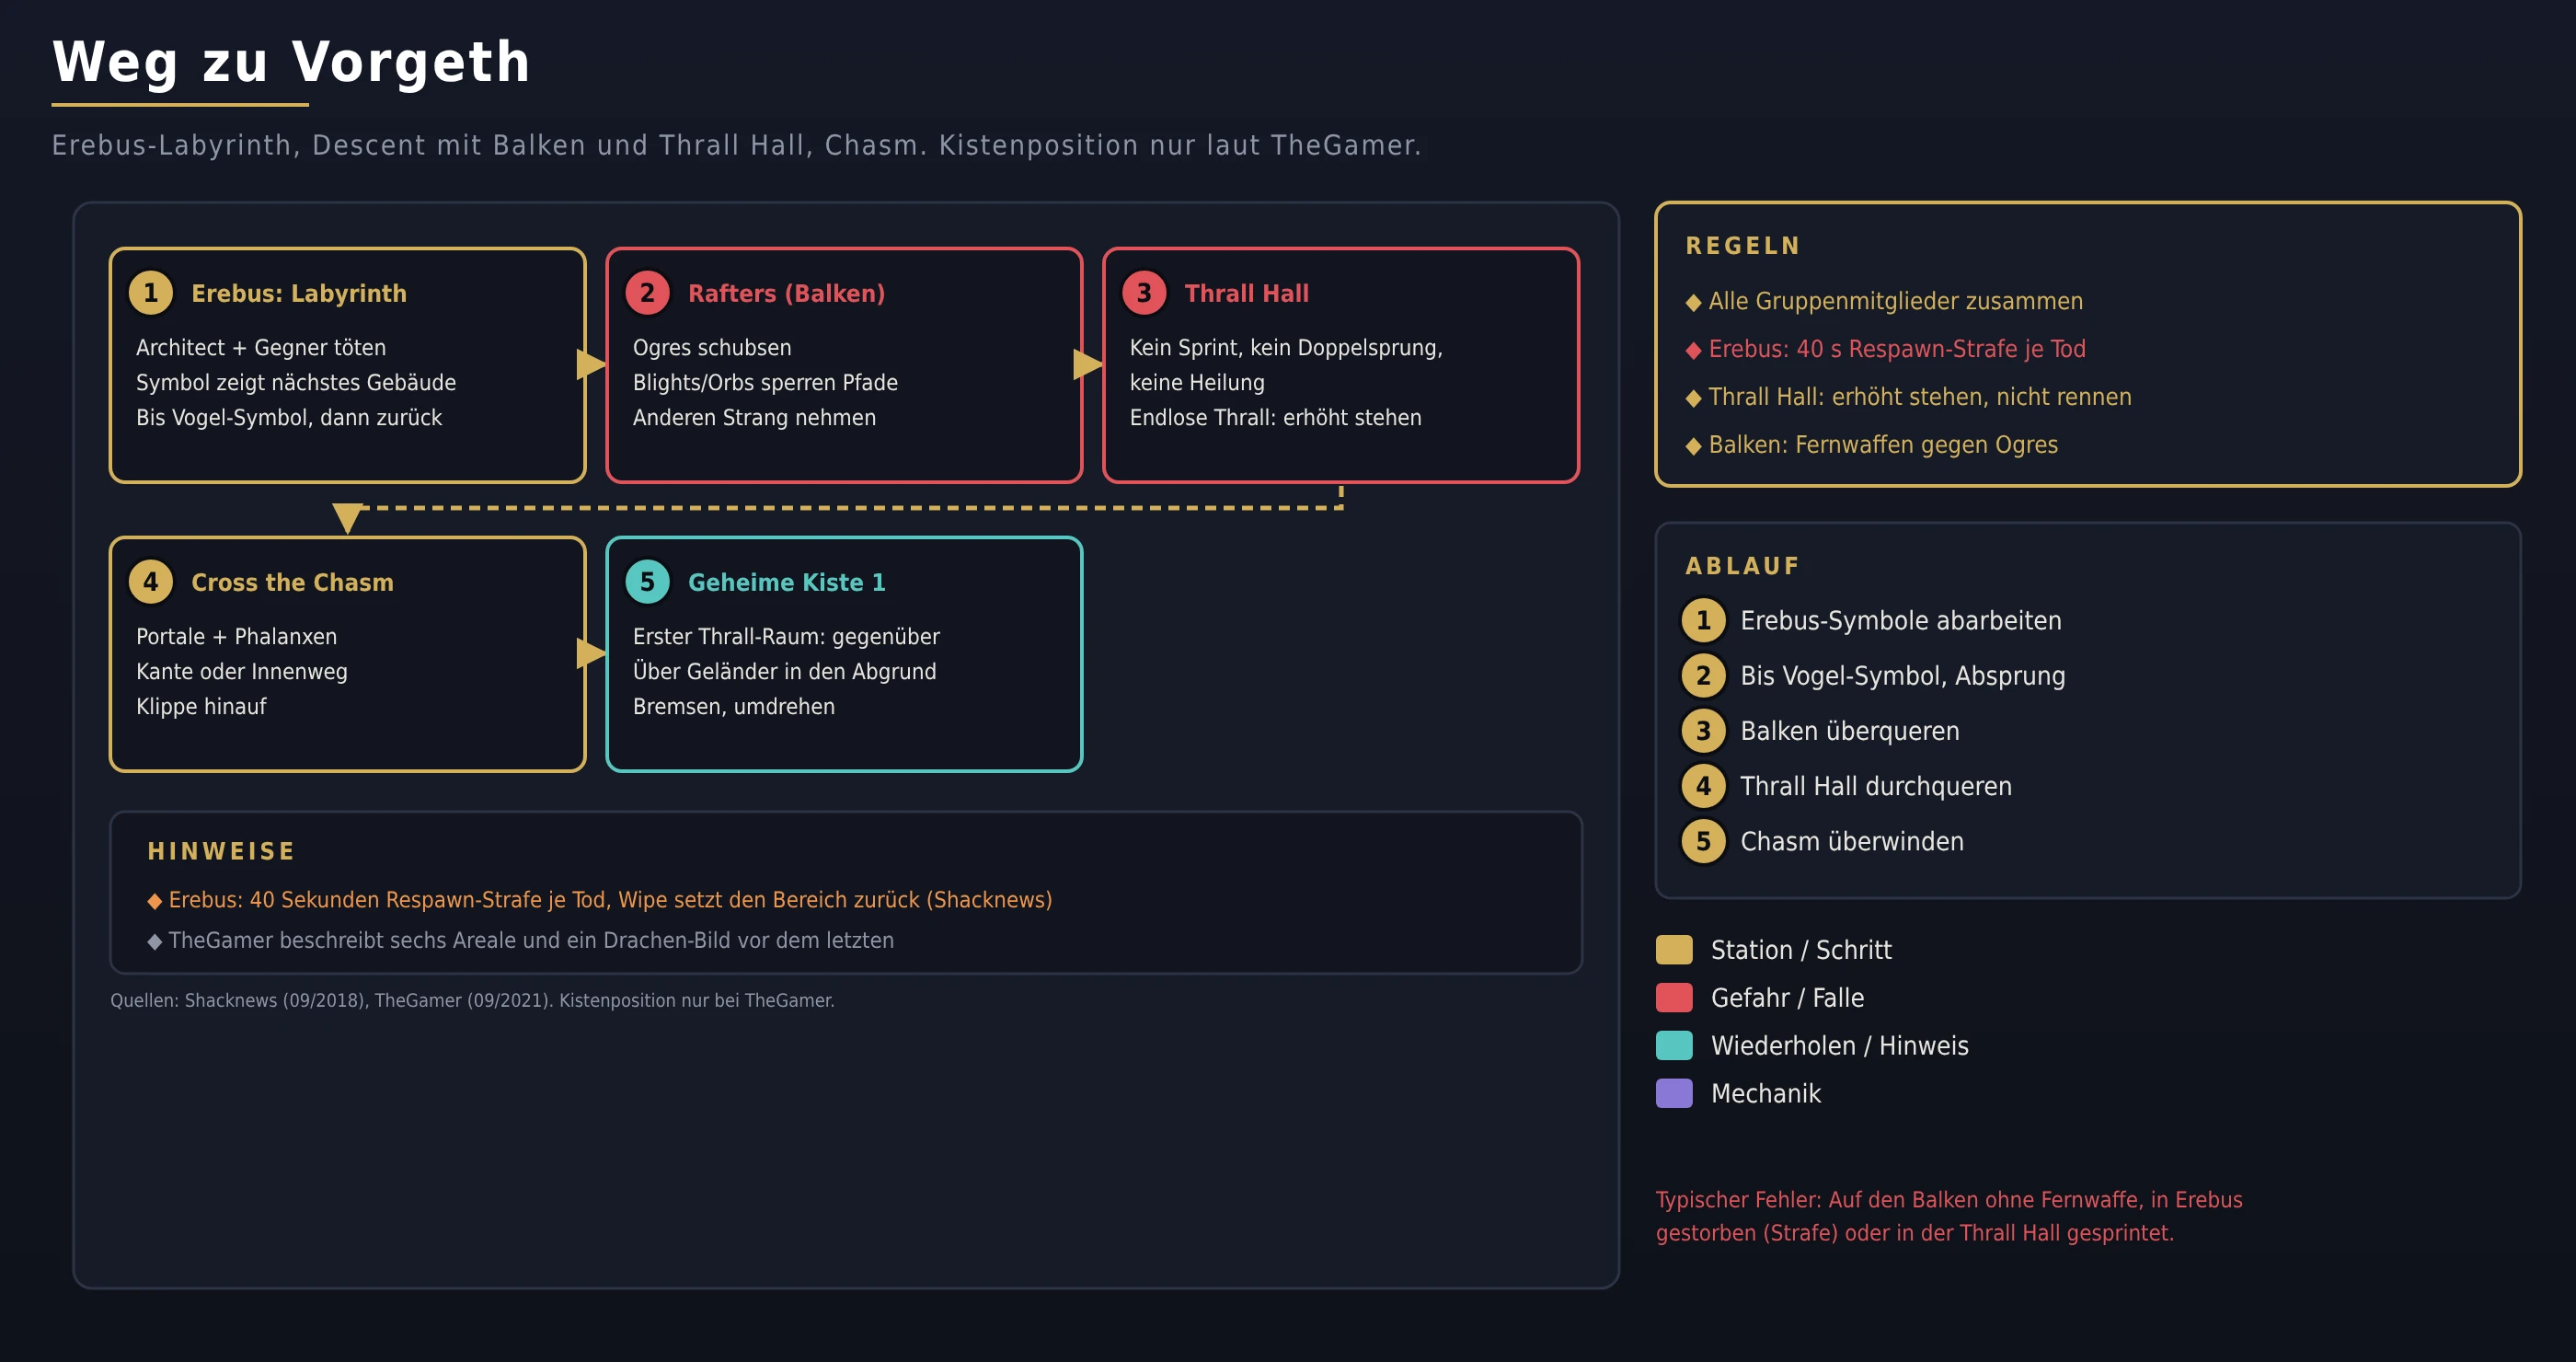2576x1362 pixels.
Task: Click the teal Wiederholen / Hinweis legend swatch
Action: (1675, 1046)
